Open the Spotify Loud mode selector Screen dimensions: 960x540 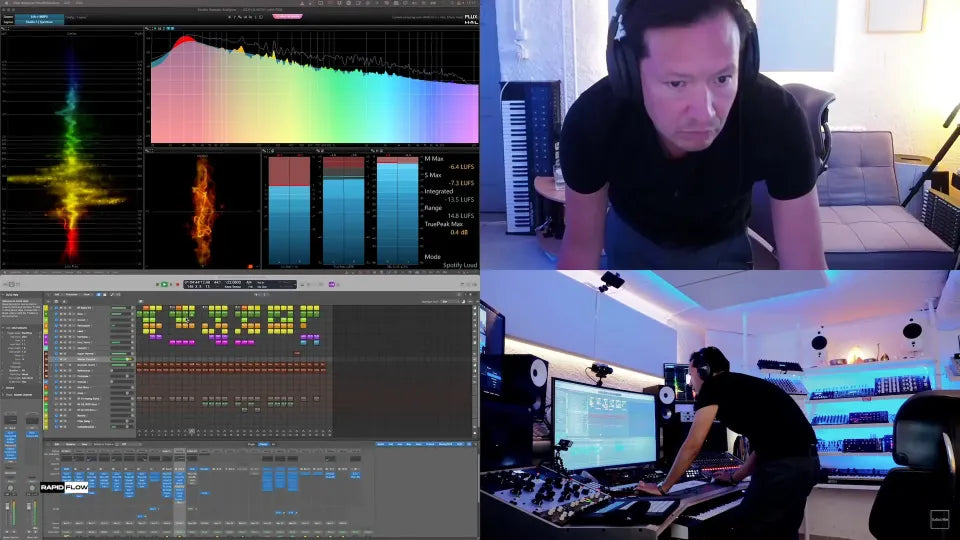point(456,265)
